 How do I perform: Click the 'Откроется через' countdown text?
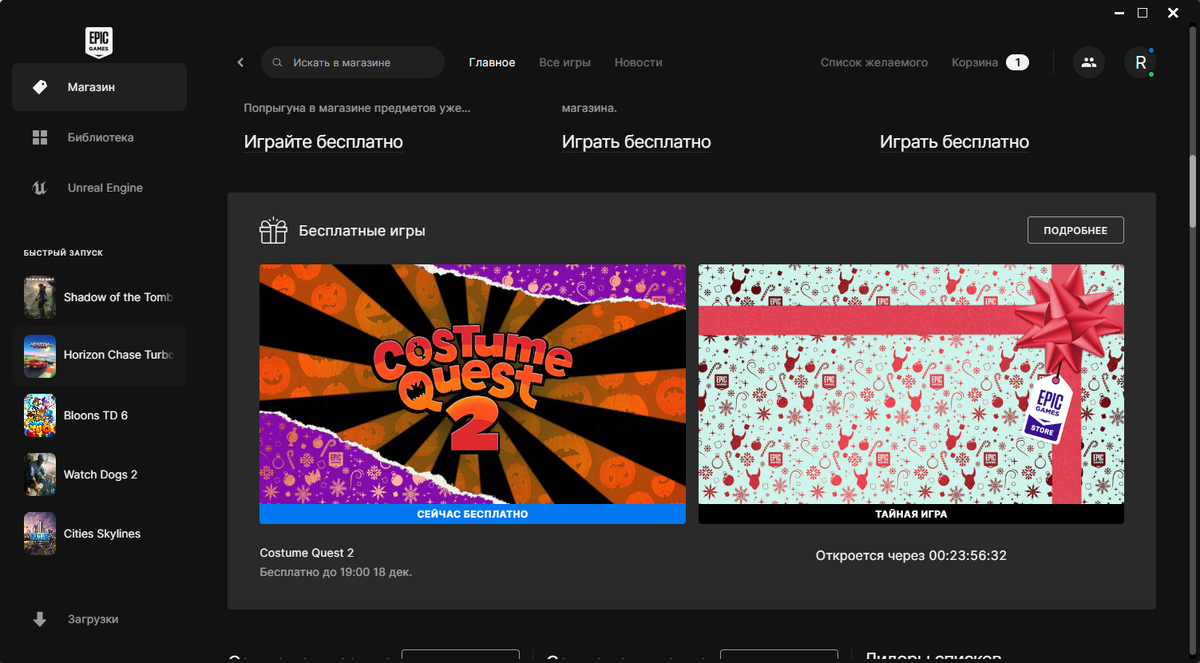coord(911,555)
